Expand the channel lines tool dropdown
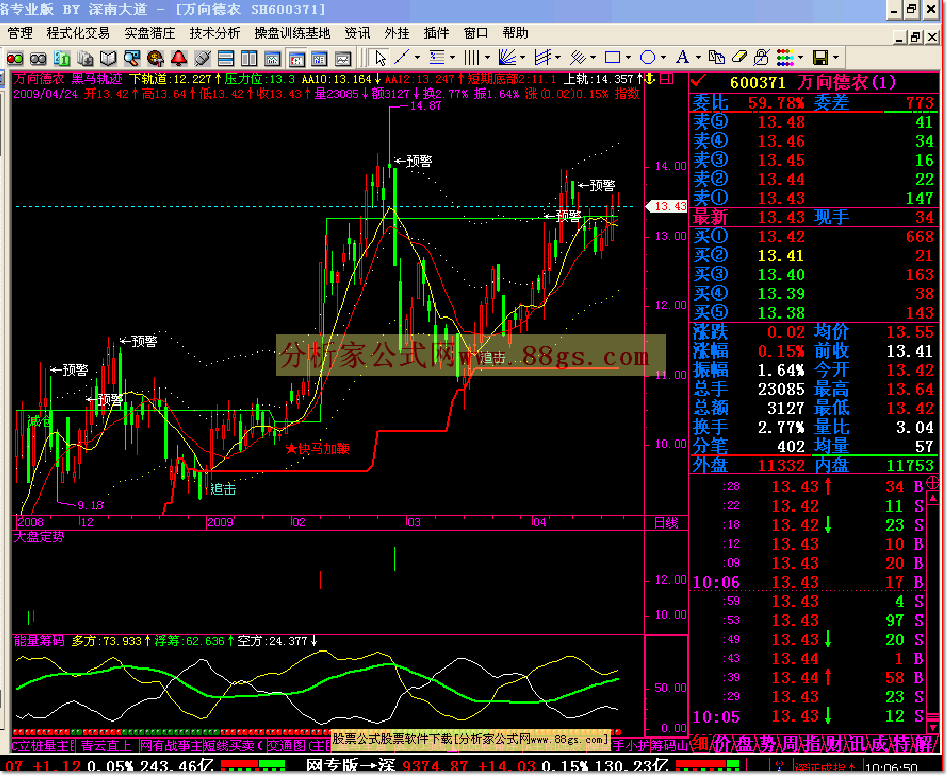The width and height of the screenshot is (950, 777). (x=557, y=58)
